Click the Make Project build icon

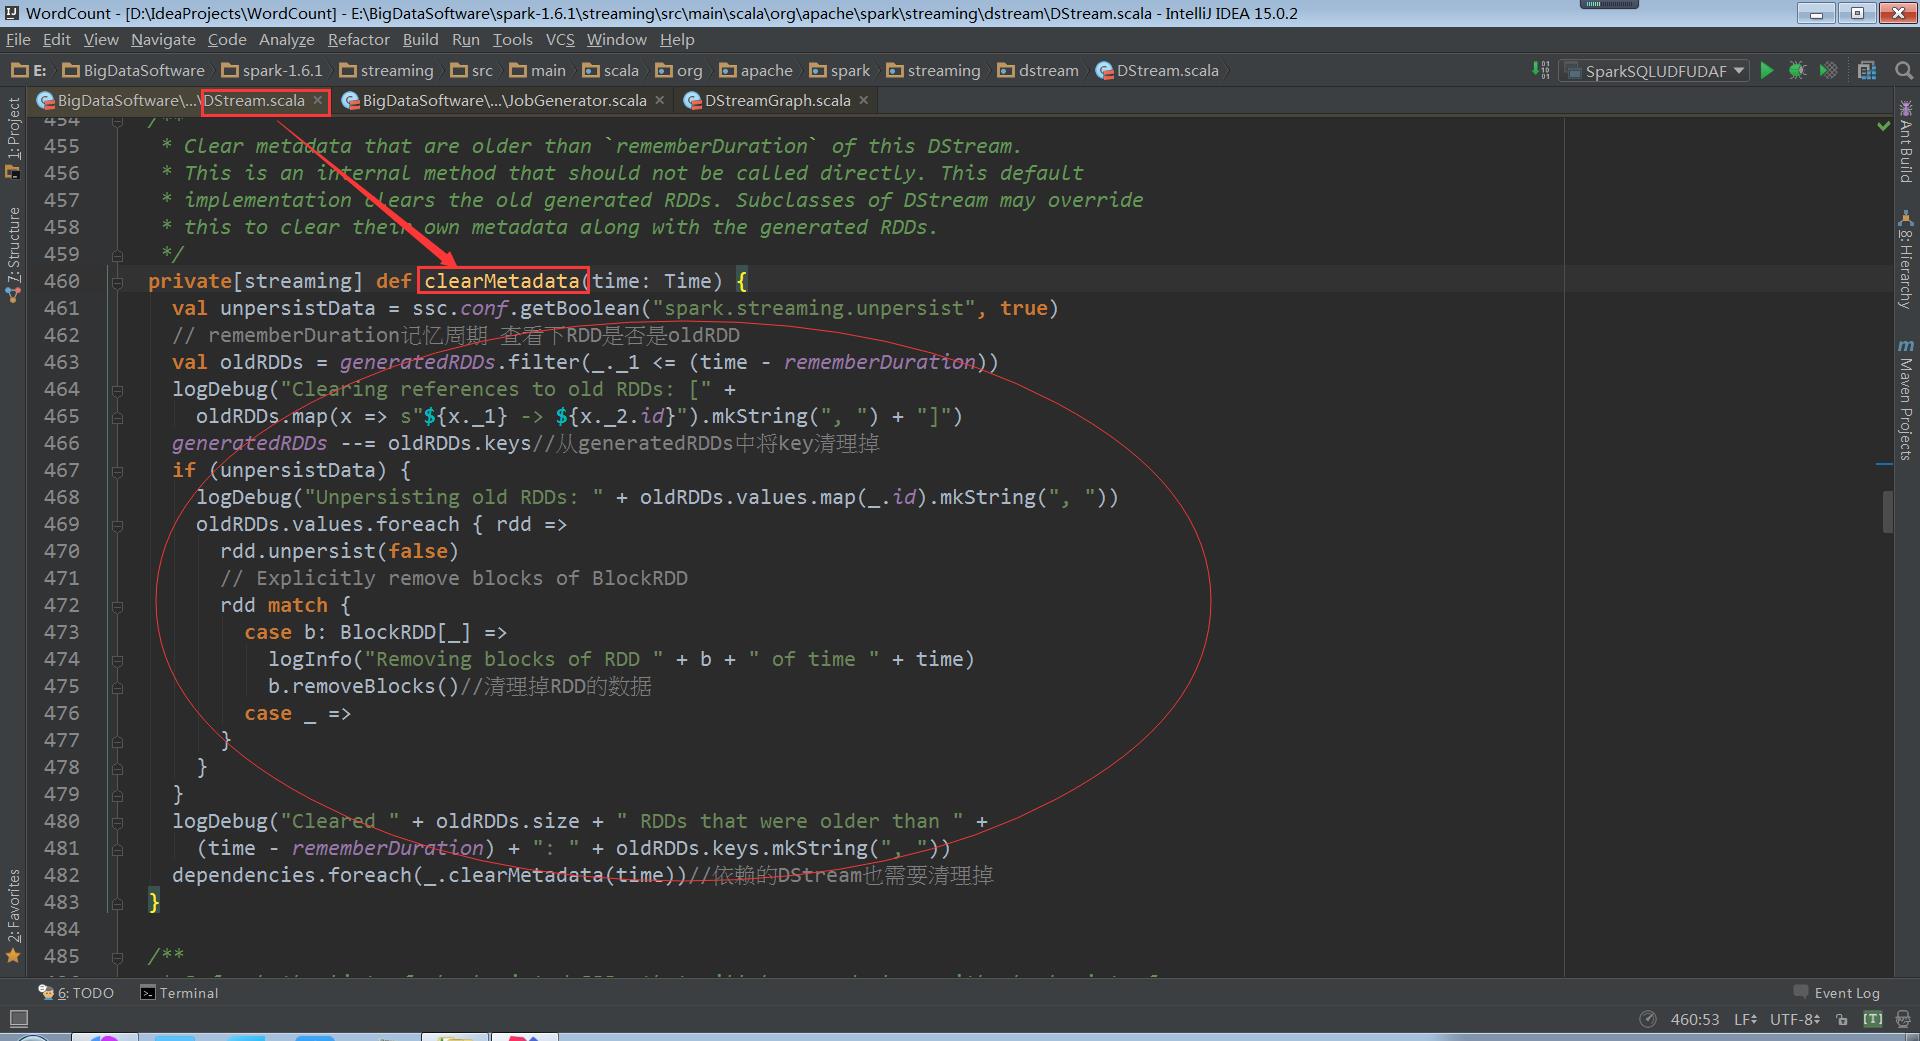pyautogui.click(x=1540, y=70)
